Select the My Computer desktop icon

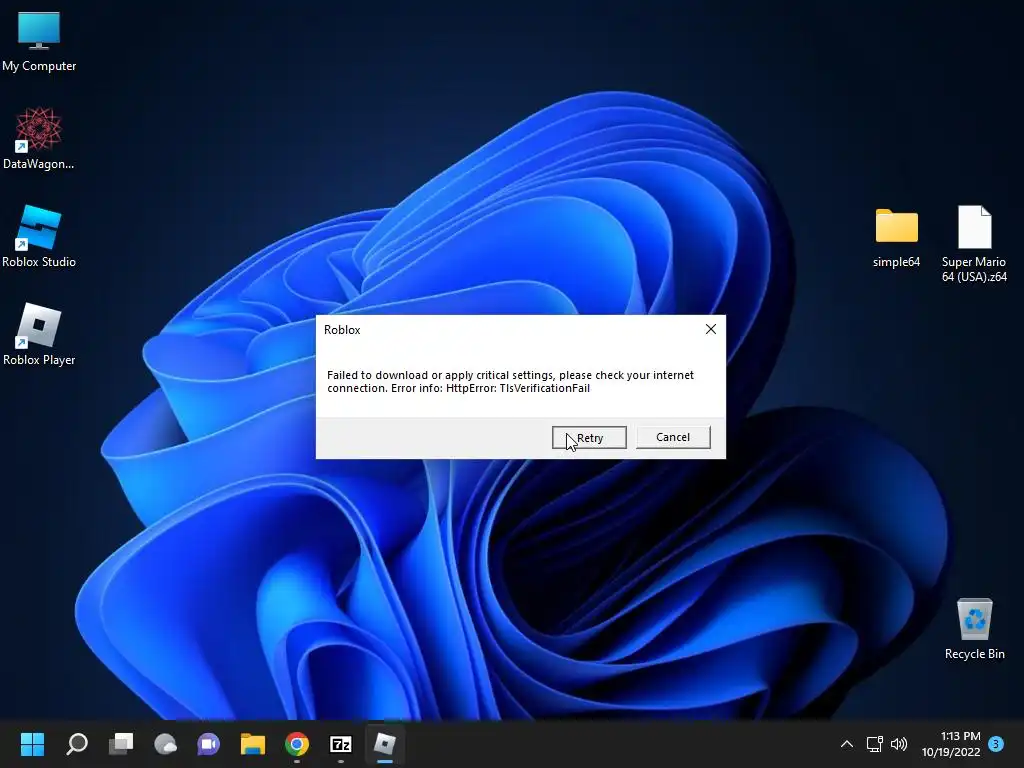39,42
